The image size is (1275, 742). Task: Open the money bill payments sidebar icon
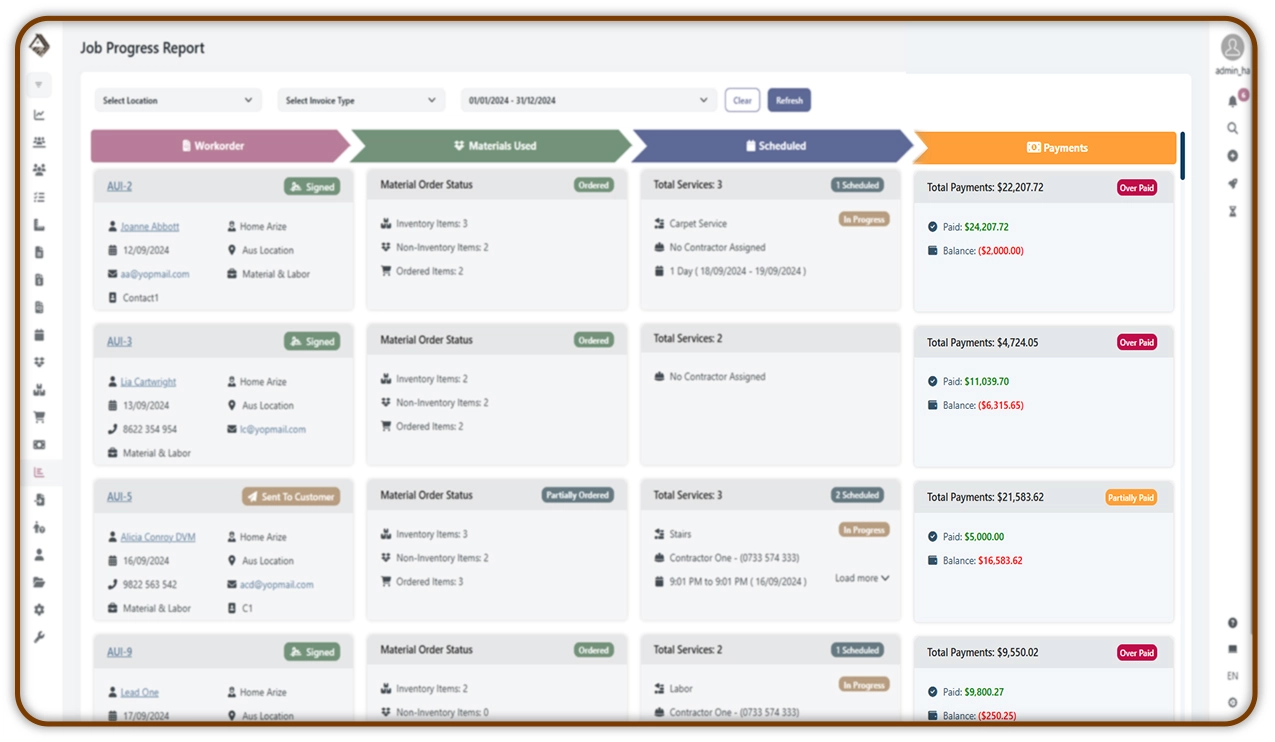pyautogui.click(x=39, y=445)
